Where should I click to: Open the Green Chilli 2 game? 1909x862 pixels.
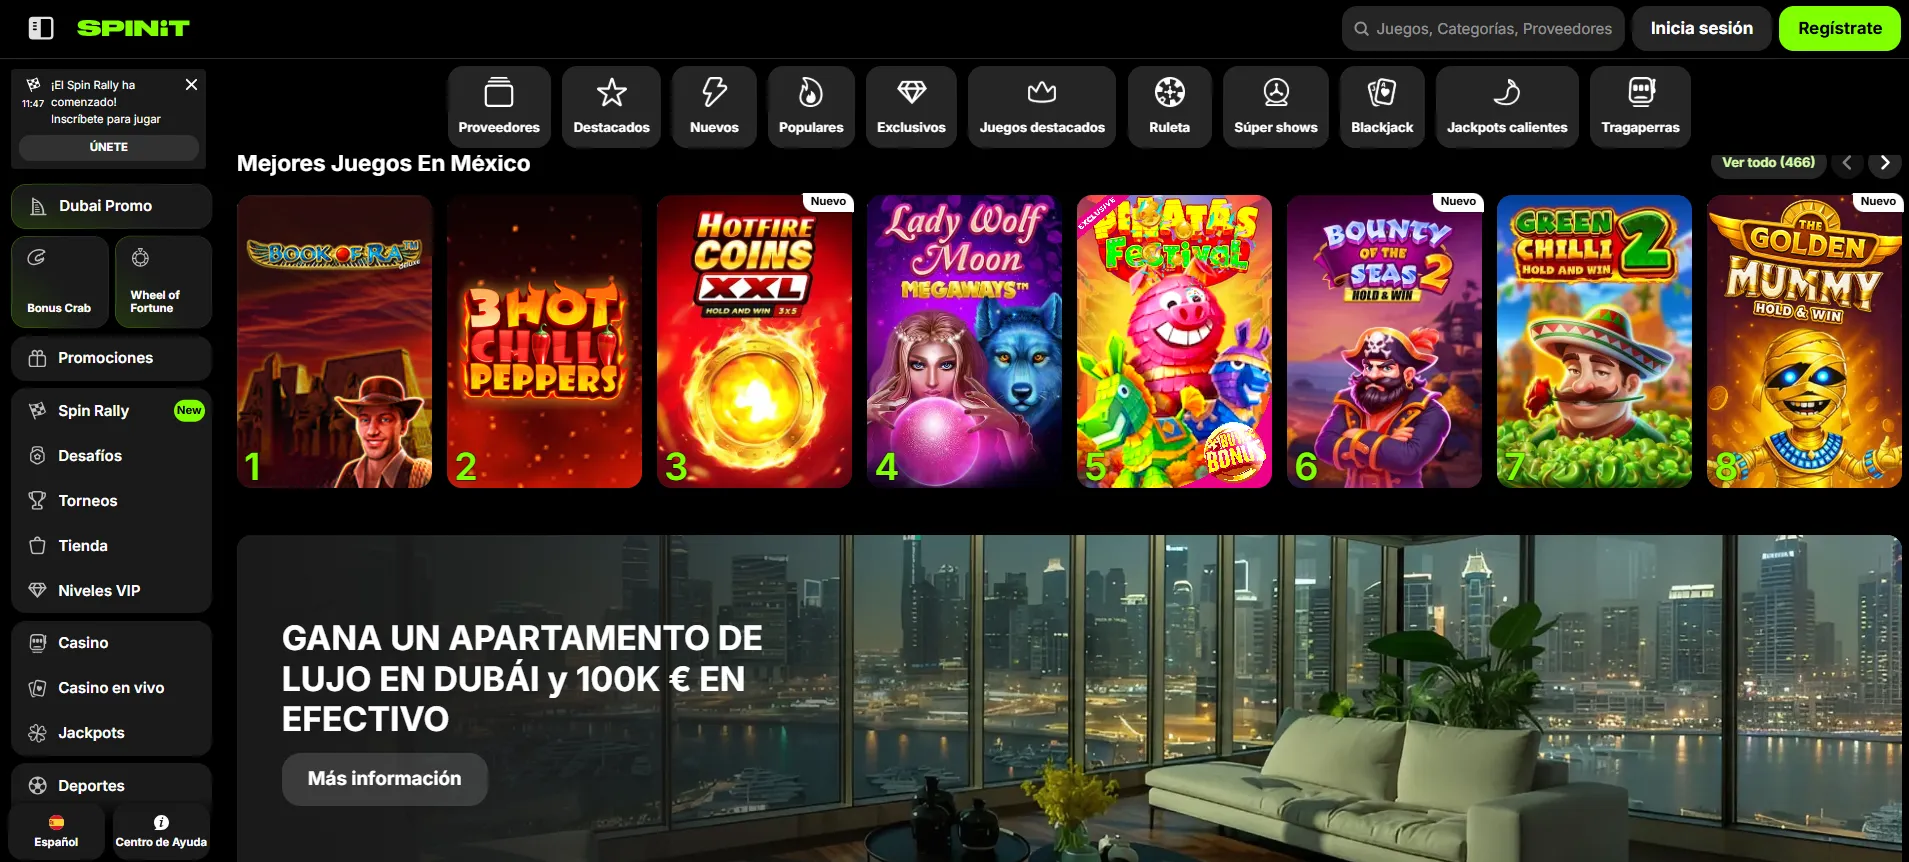click(1594, 341)
